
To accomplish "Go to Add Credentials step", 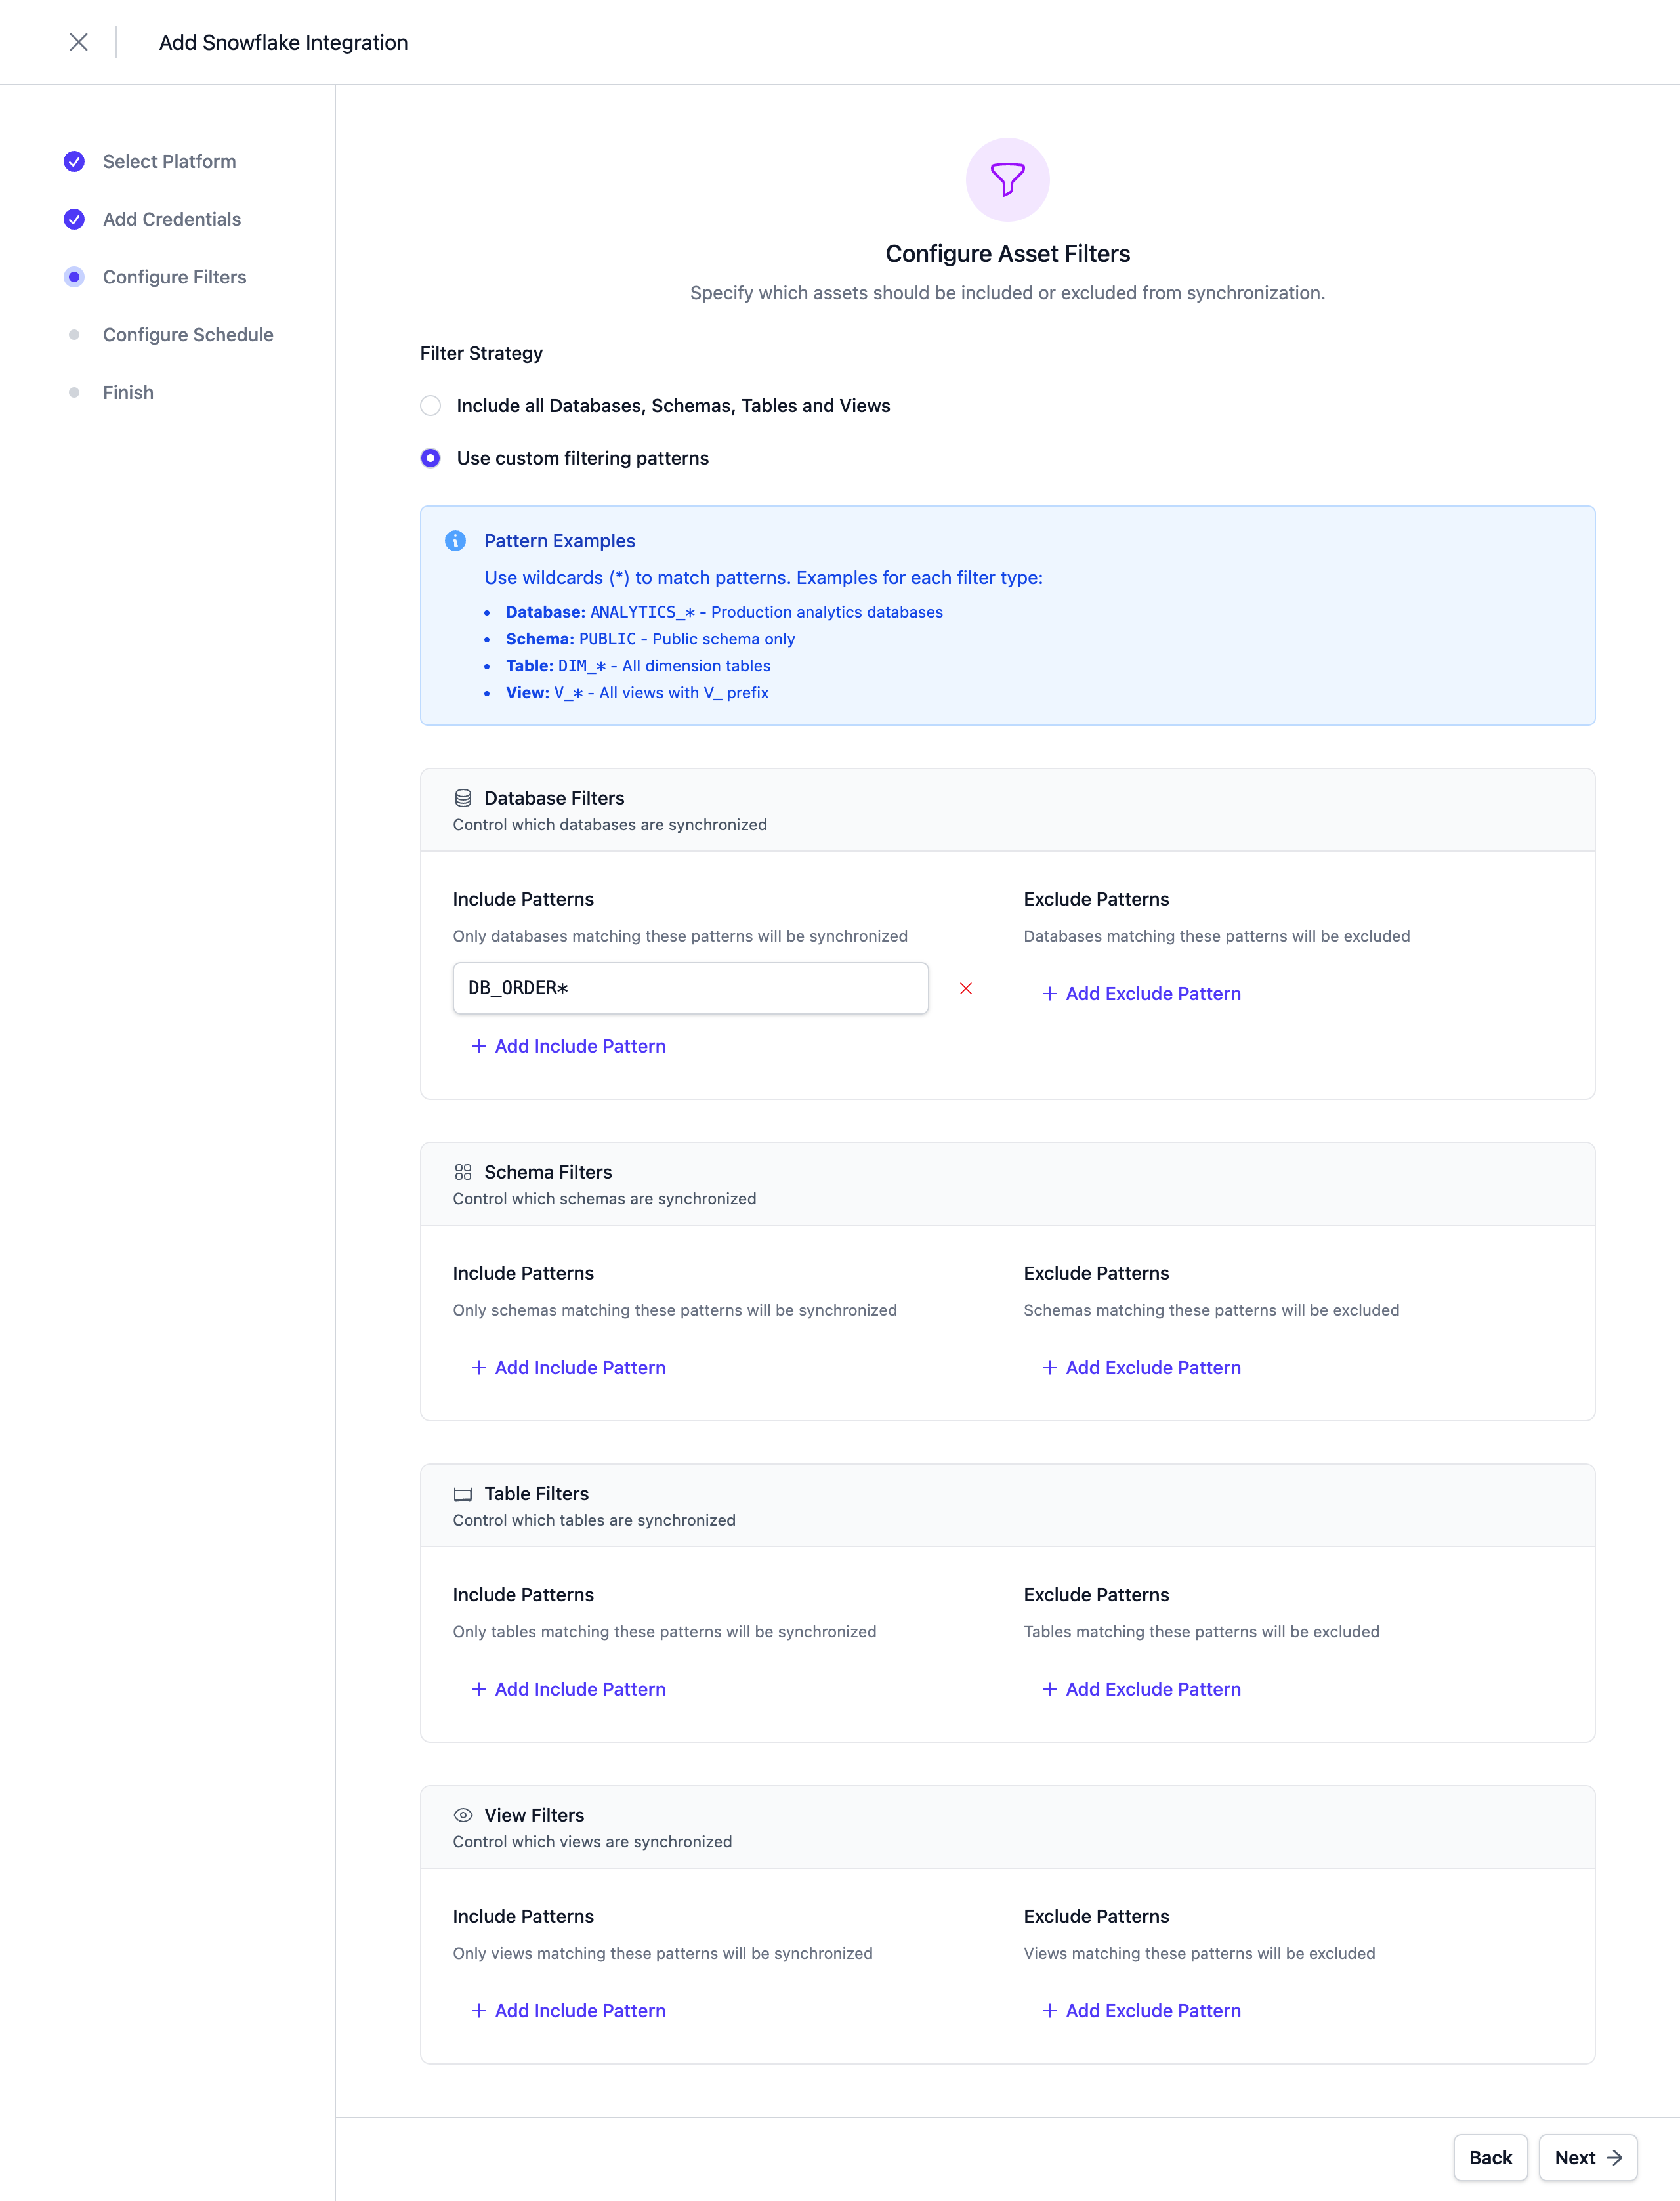I will pyautogui.click(x=171, y=219).
